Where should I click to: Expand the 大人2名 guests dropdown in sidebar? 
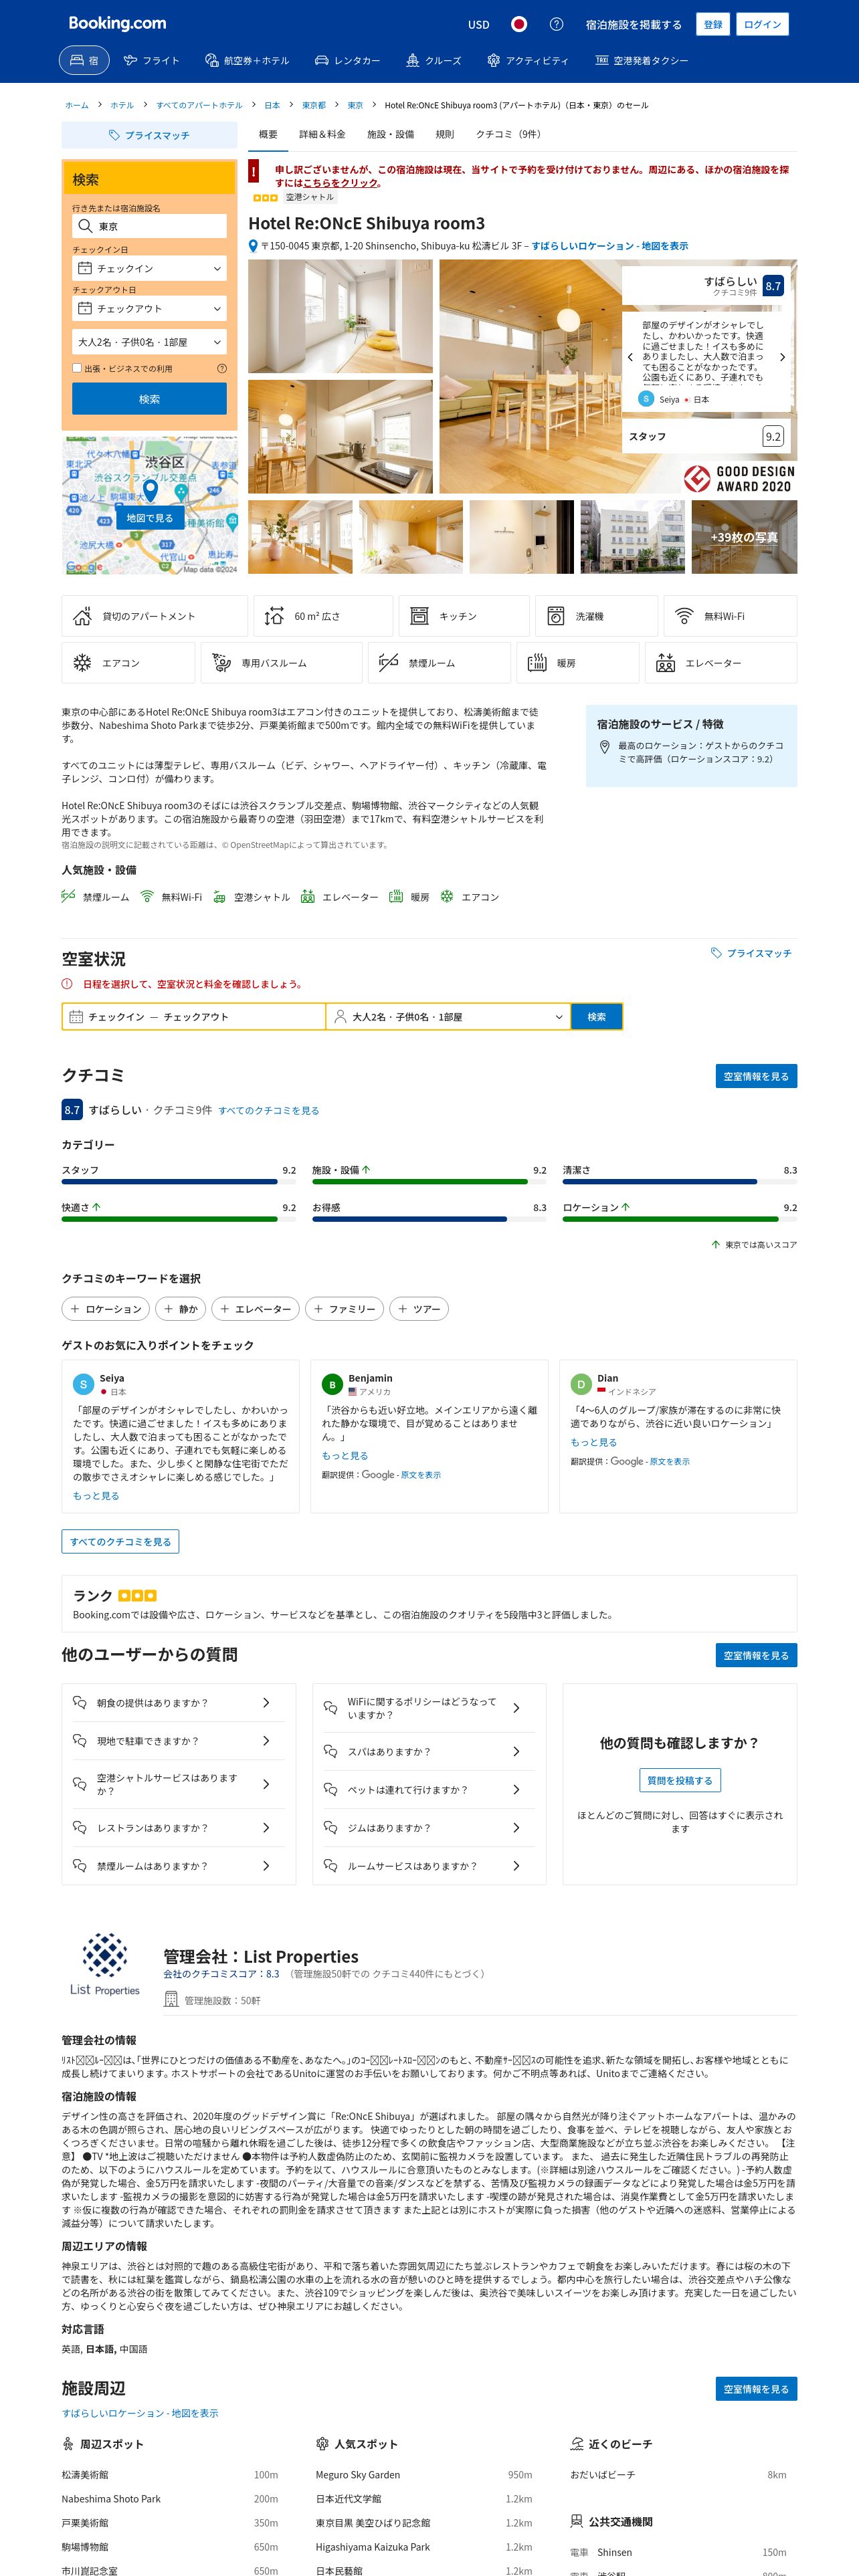coord(149,342)
